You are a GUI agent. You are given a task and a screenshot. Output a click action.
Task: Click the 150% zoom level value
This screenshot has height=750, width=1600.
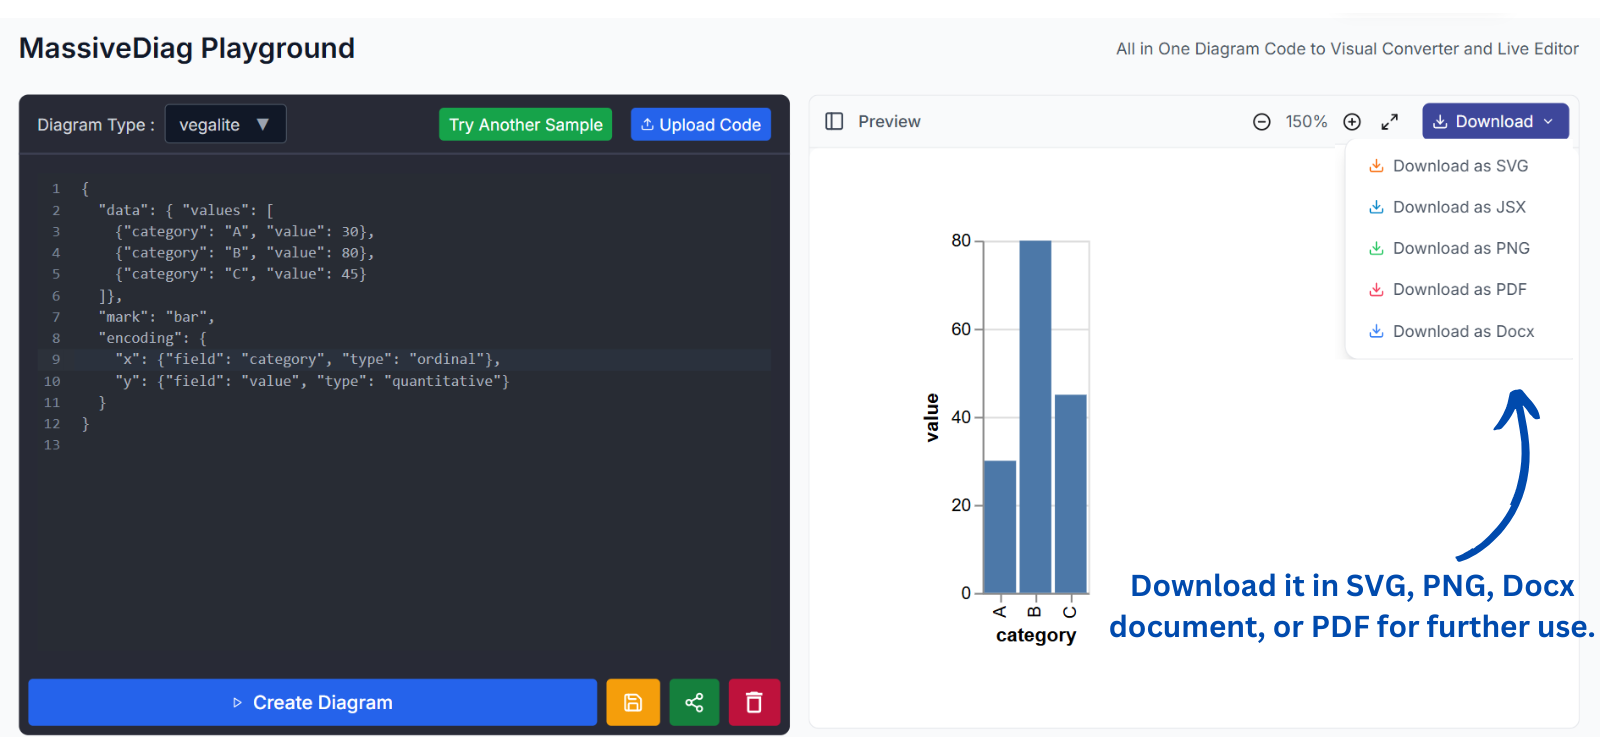(1306, 121)
